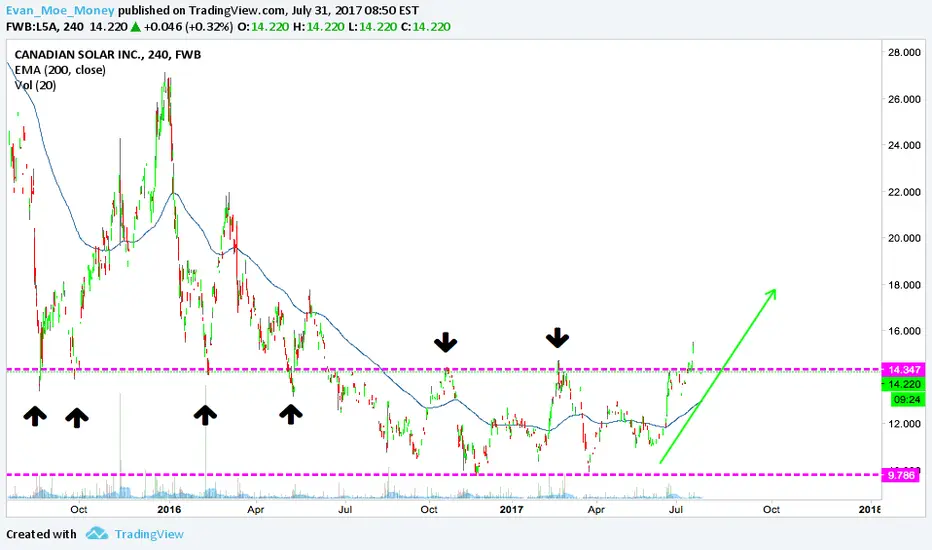Click the 22.000 price axis value
932x550 pixels.
point(903,192)
